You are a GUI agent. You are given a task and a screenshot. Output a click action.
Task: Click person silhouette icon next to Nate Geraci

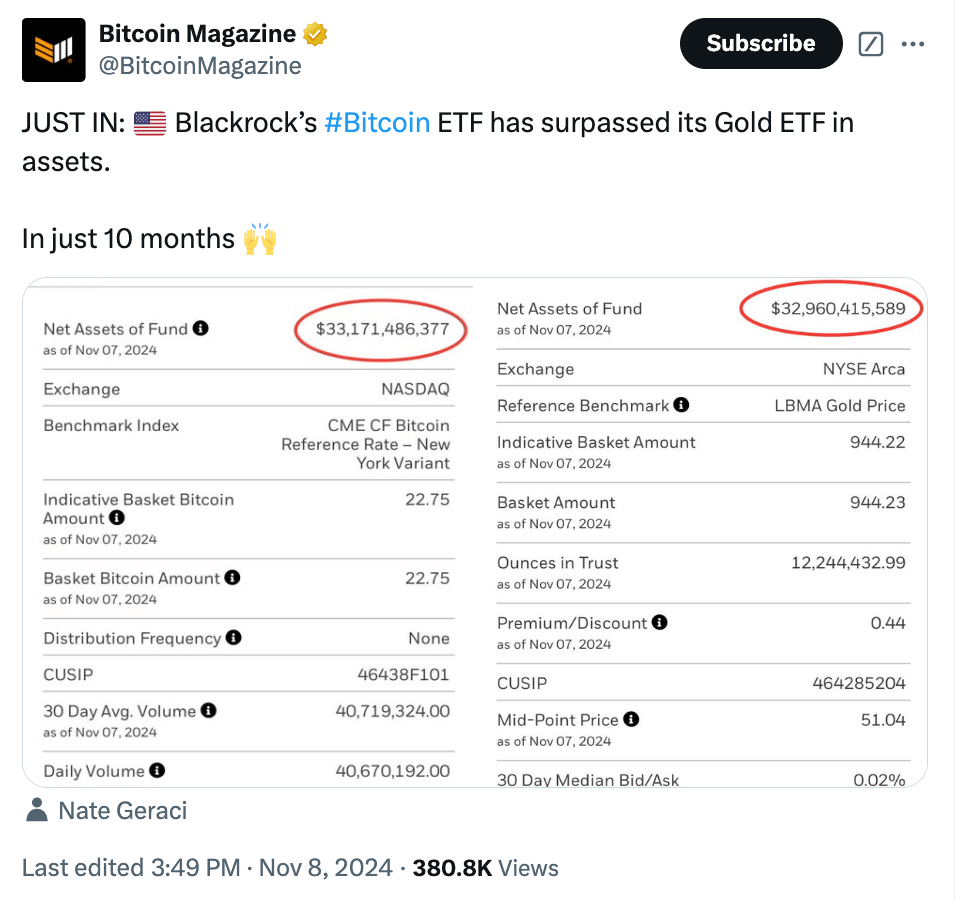(37, 810)
